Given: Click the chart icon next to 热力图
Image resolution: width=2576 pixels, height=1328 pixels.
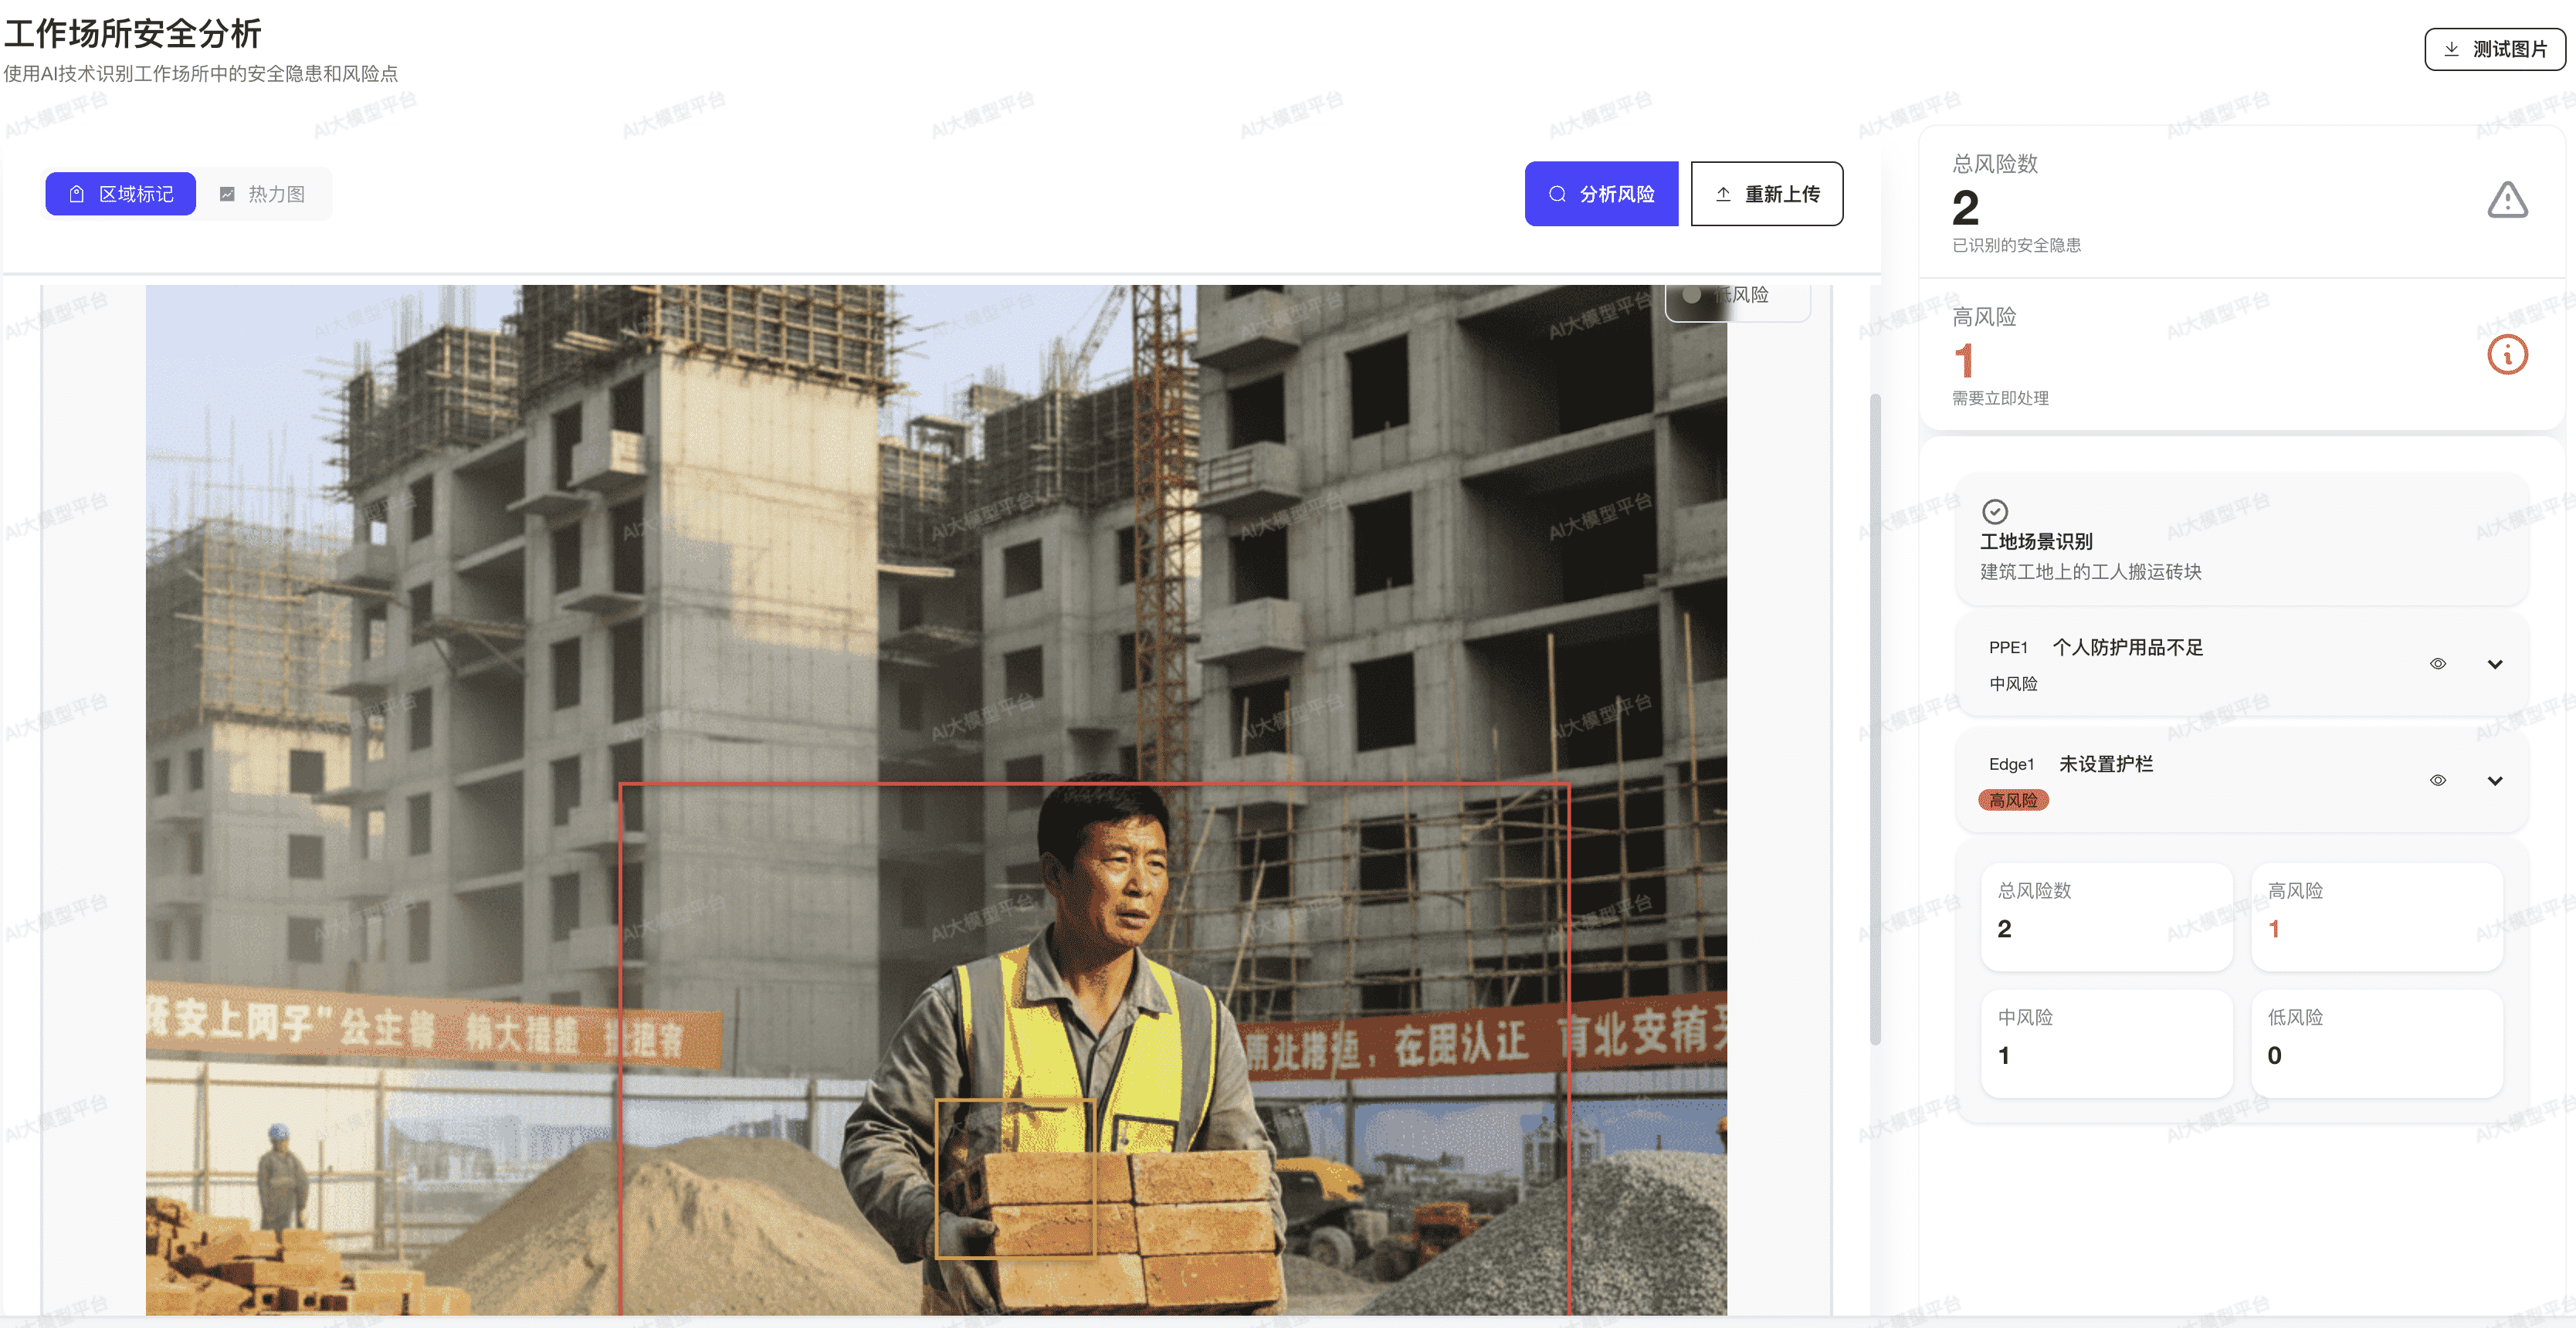Looking at the screenshot, I should click(227, 194).
